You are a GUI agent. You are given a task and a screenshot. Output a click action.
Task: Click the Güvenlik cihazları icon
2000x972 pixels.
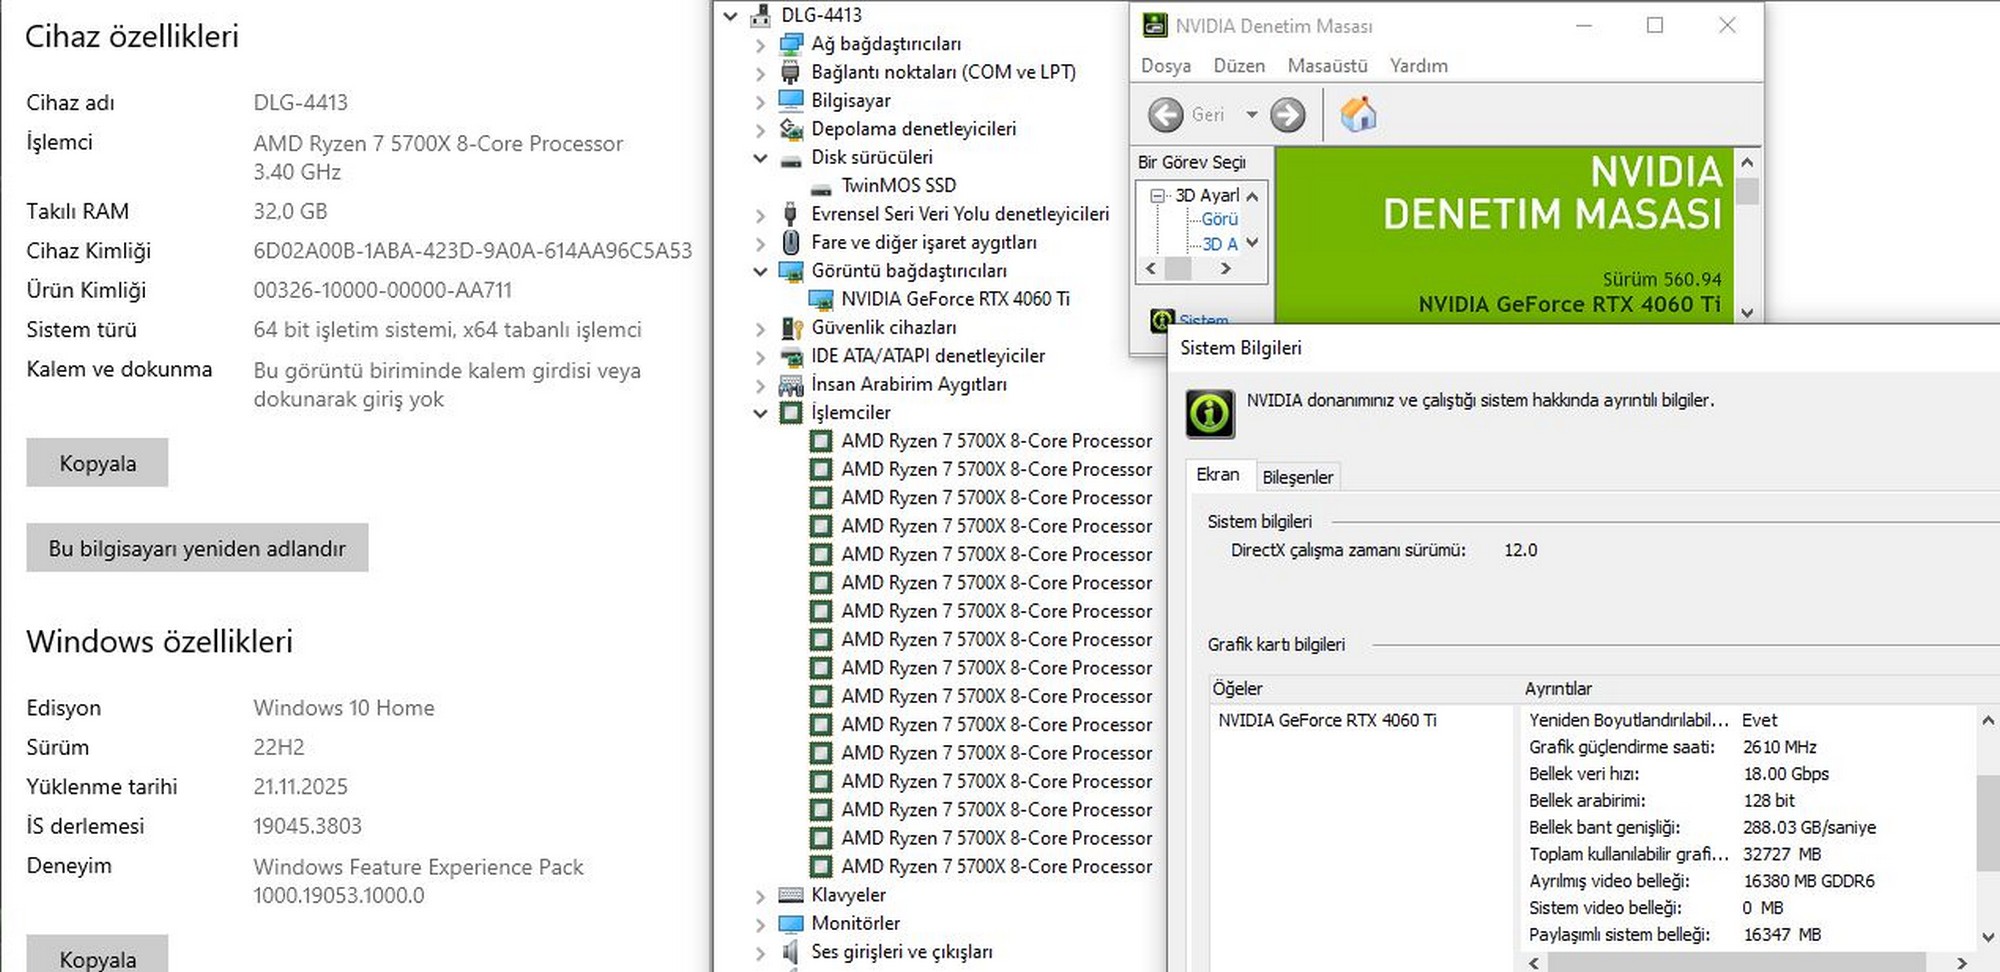coord(791,328)
